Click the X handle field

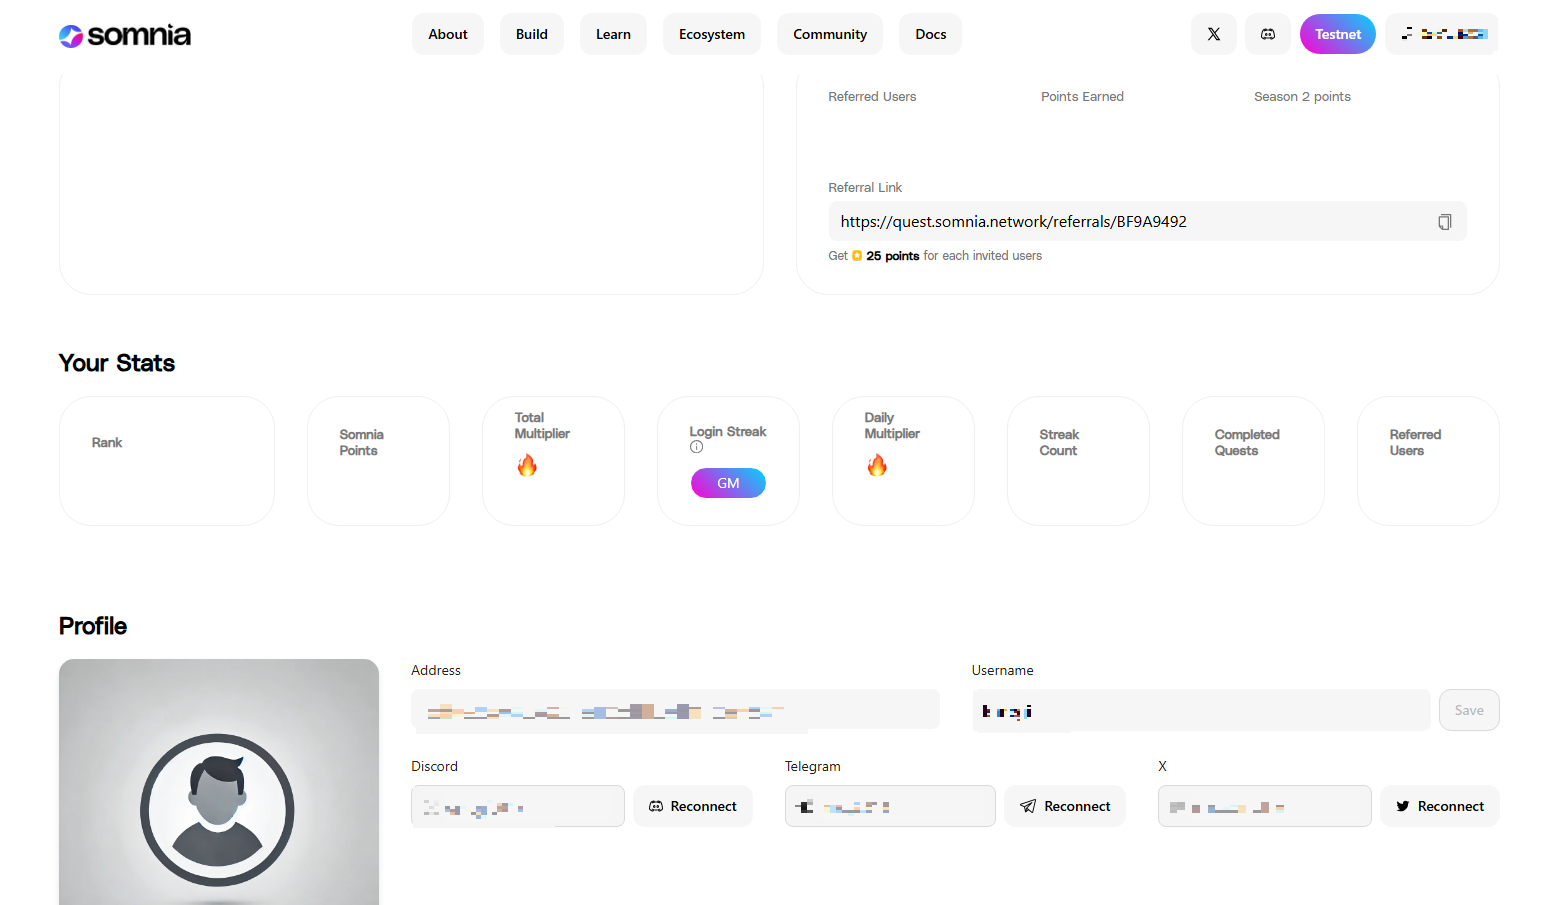click(1264, 806)
